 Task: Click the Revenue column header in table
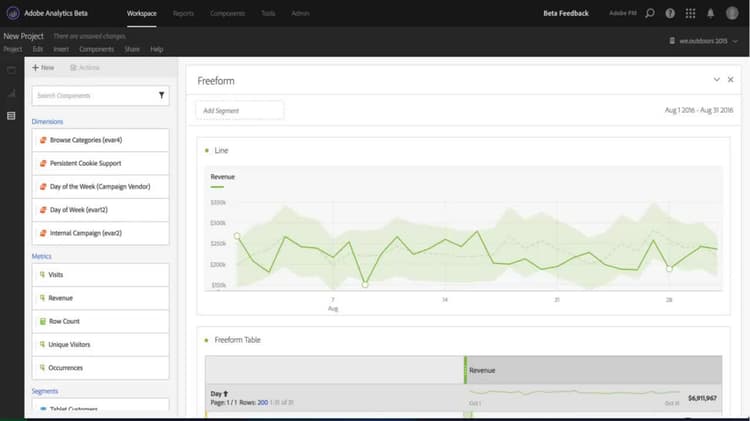point(593,370)
